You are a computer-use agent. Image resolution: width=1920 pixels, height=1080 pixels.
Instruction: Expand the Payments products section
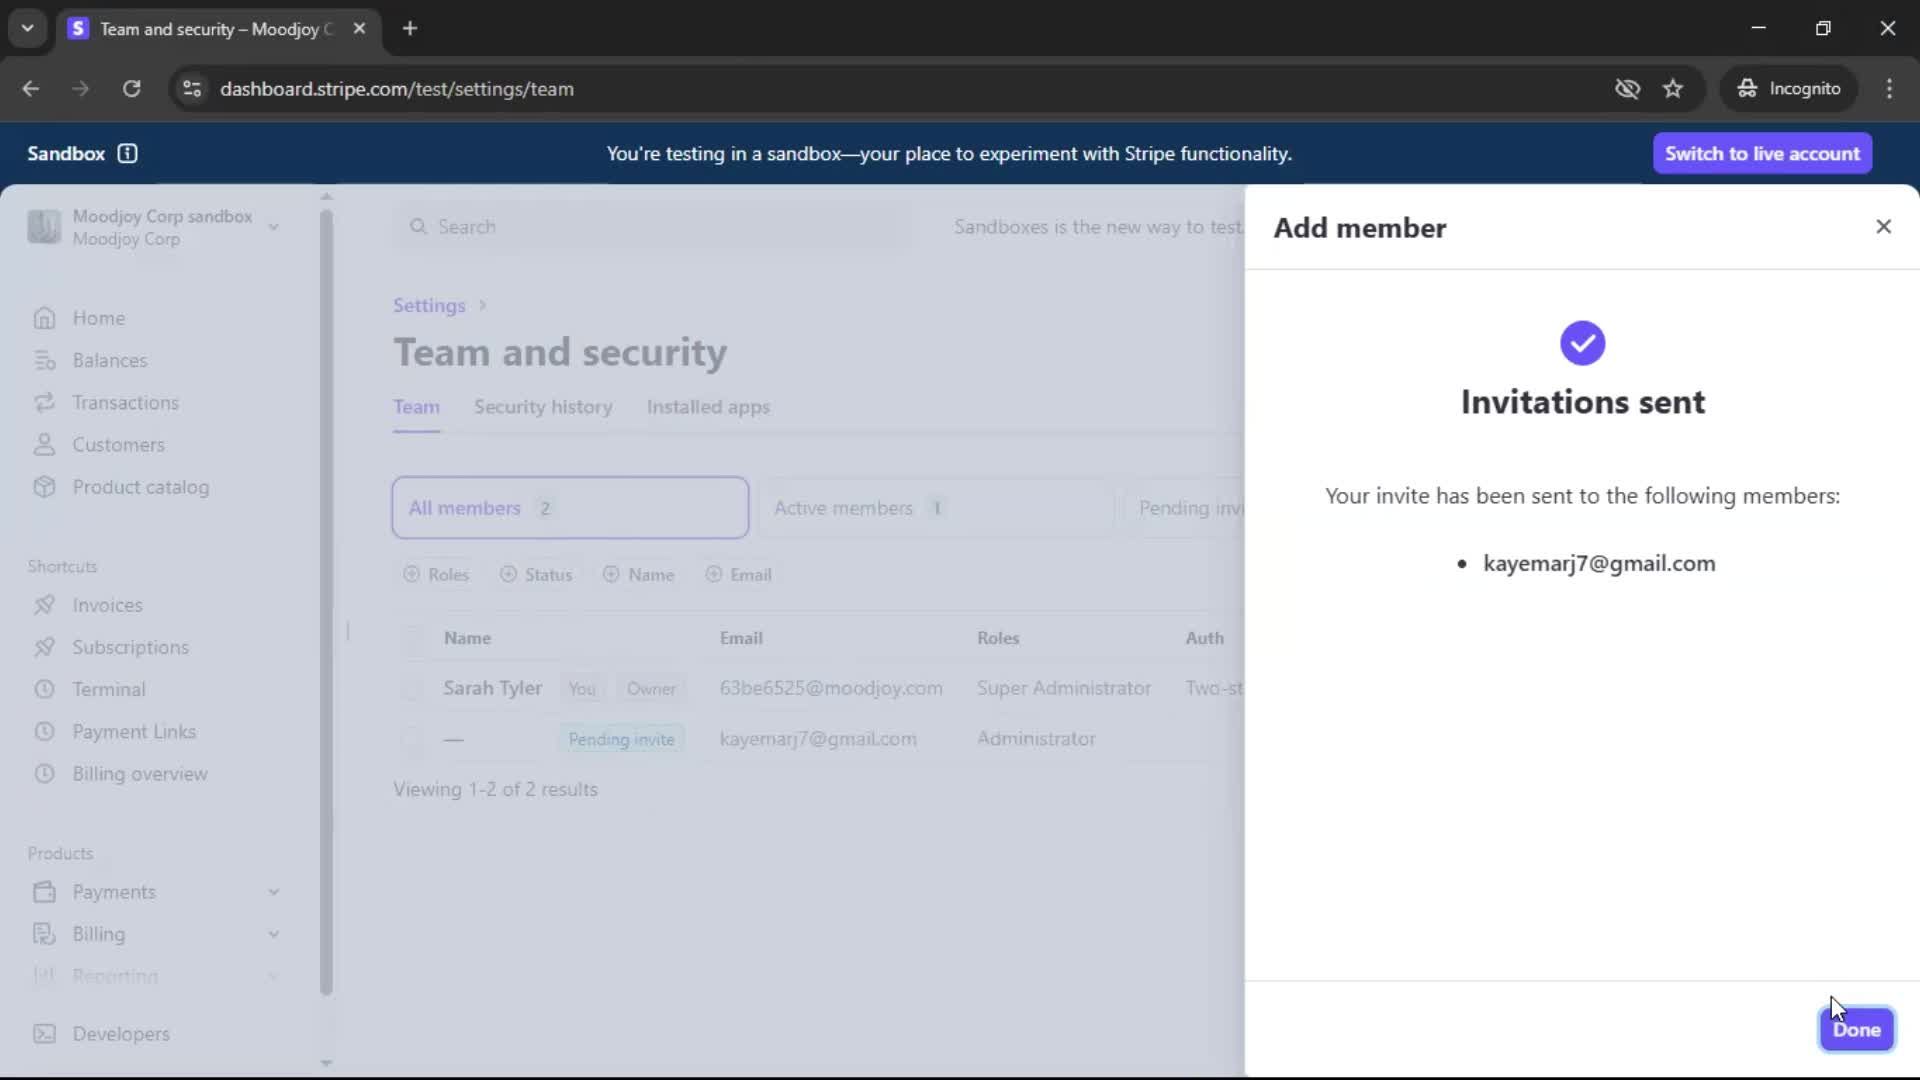pyautogui.click(x=273, y=892)
